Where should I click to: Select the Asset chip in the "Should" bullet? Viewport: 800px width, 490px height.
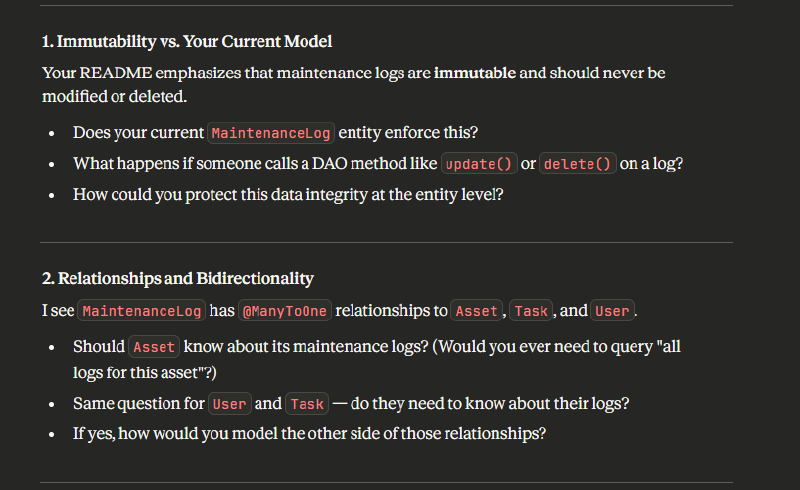[154, 347]
